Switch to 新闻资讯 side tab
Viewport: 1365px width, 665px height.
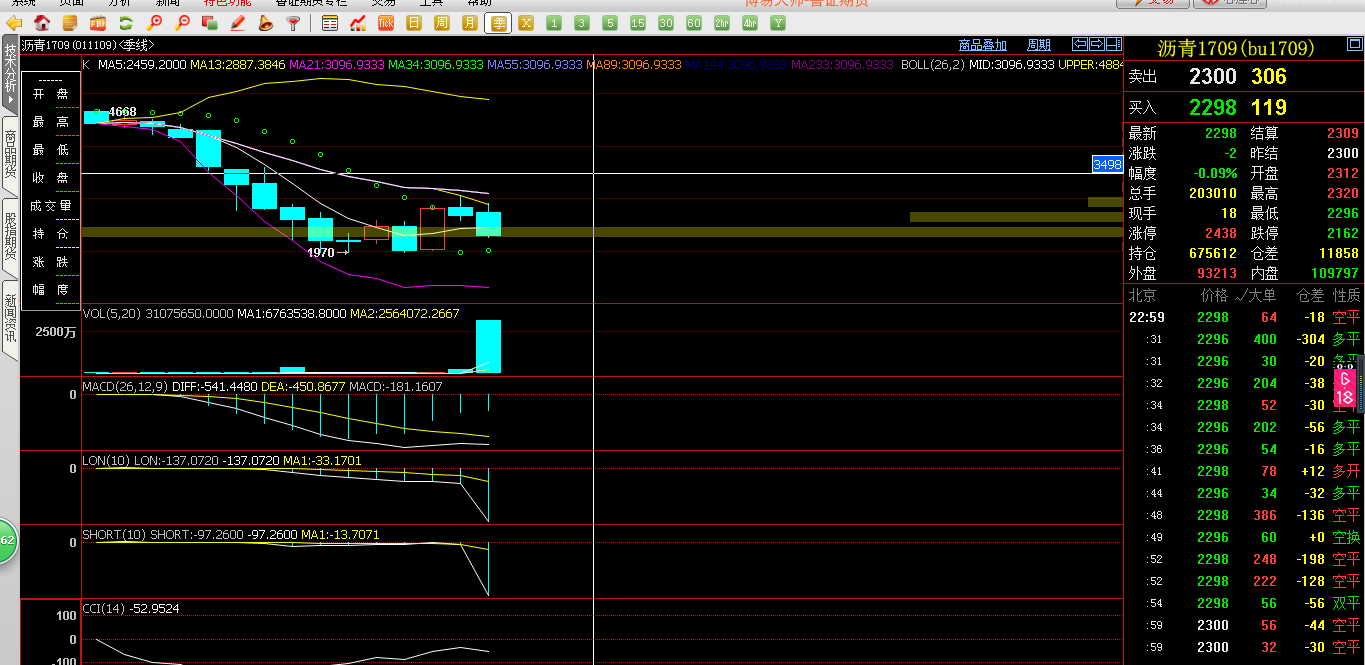click(10, 321)
